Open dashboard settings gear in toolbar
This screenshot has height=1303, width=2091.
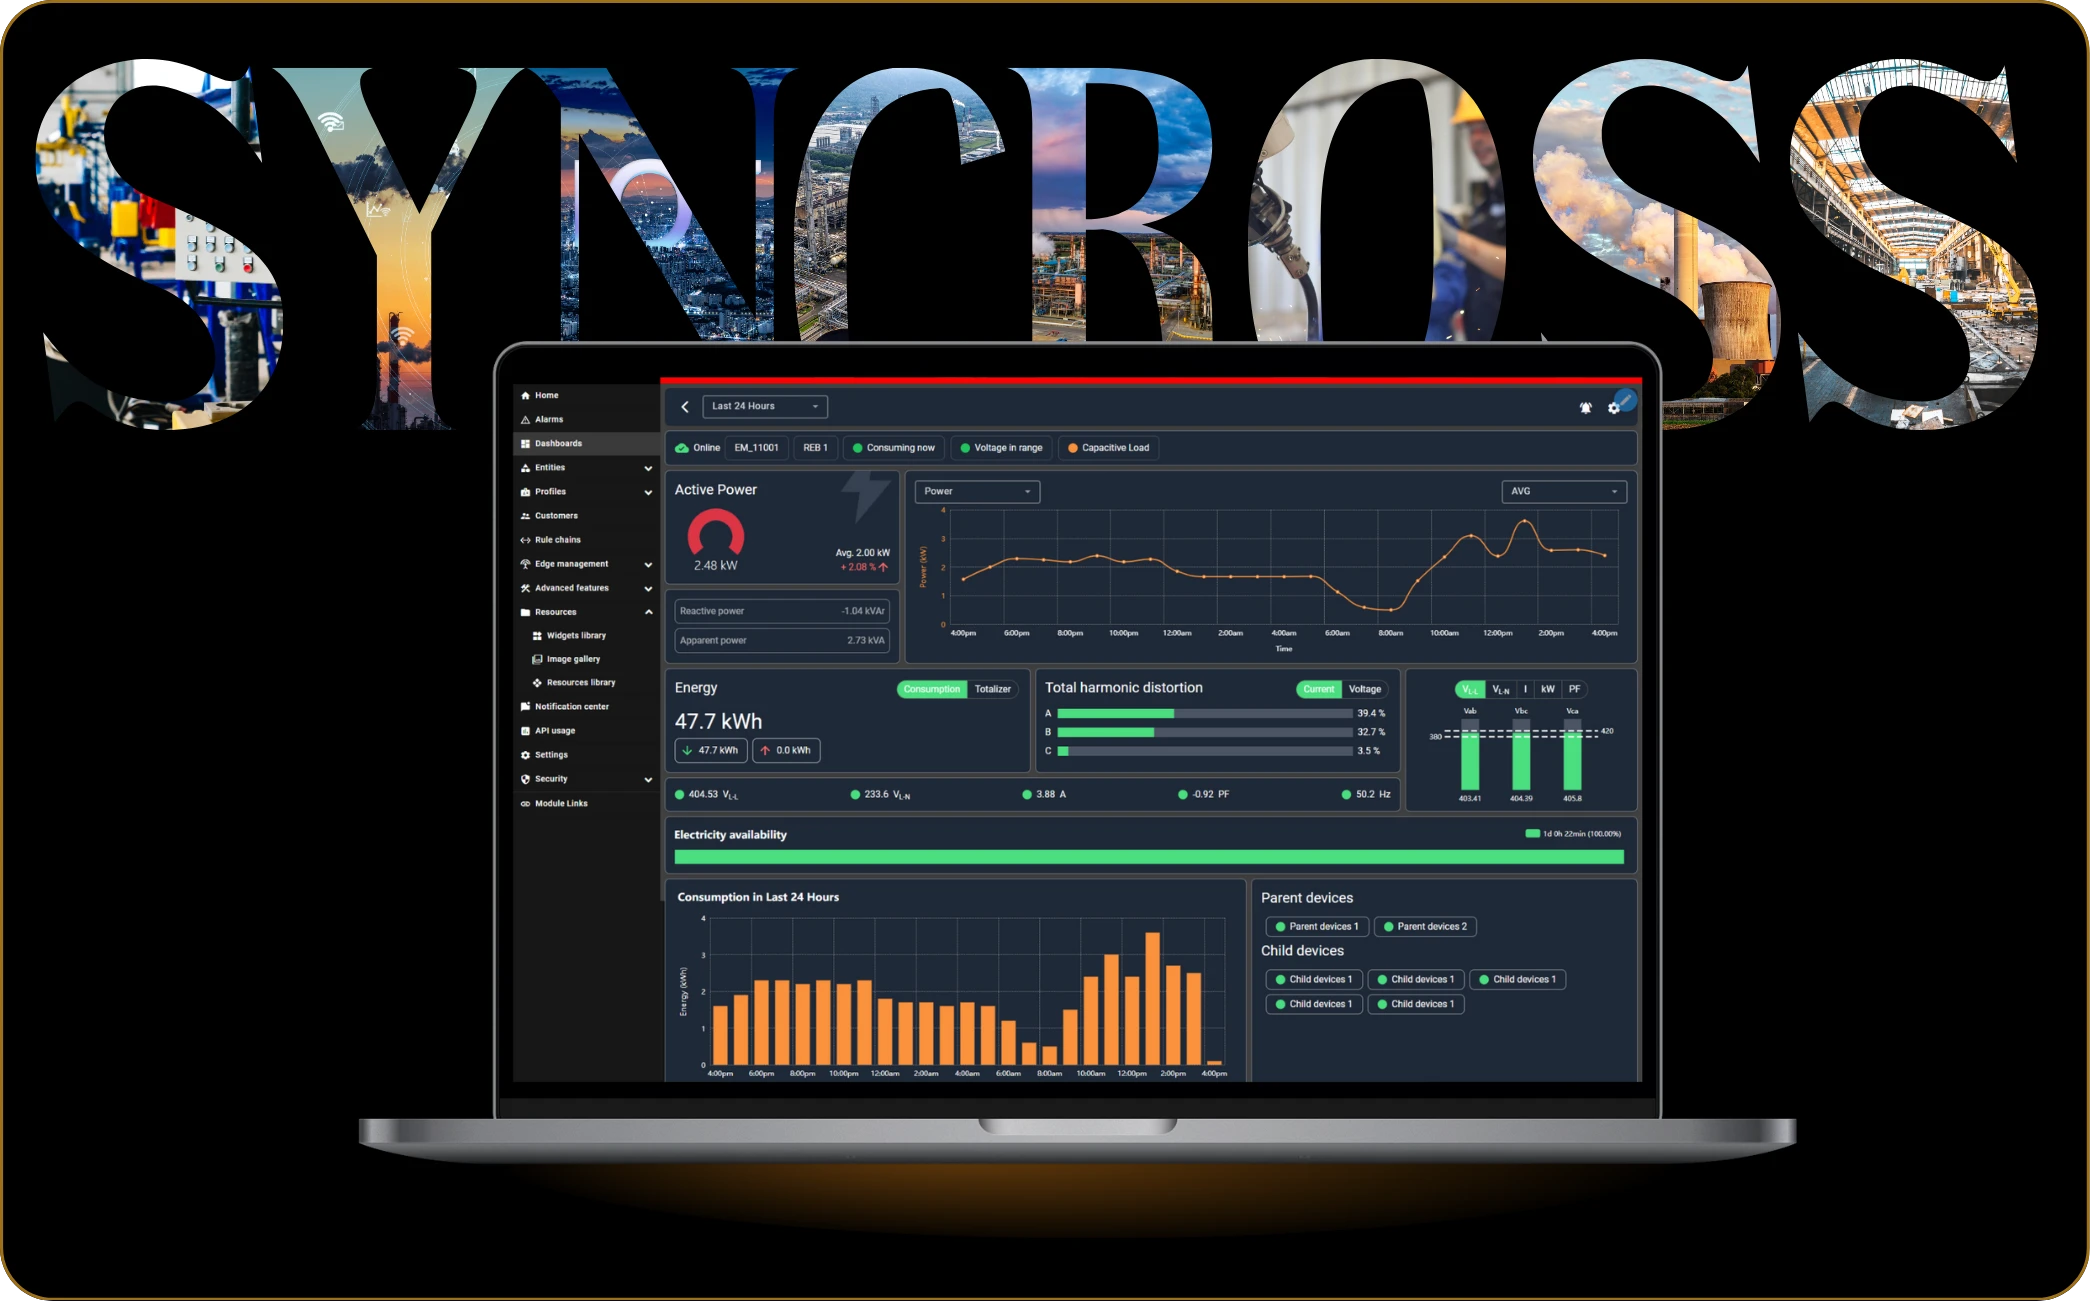pos(1613,408)
